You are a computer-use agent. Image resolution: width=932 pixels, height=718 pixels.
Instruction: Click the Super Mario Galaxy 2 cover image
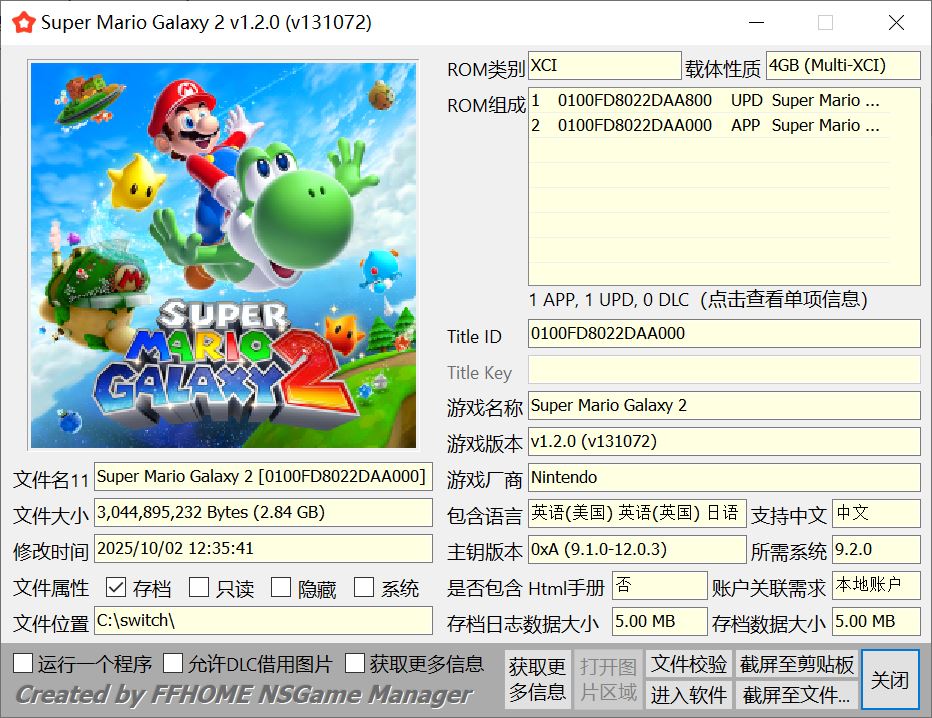pyautogui.click(x=223, y=255)
